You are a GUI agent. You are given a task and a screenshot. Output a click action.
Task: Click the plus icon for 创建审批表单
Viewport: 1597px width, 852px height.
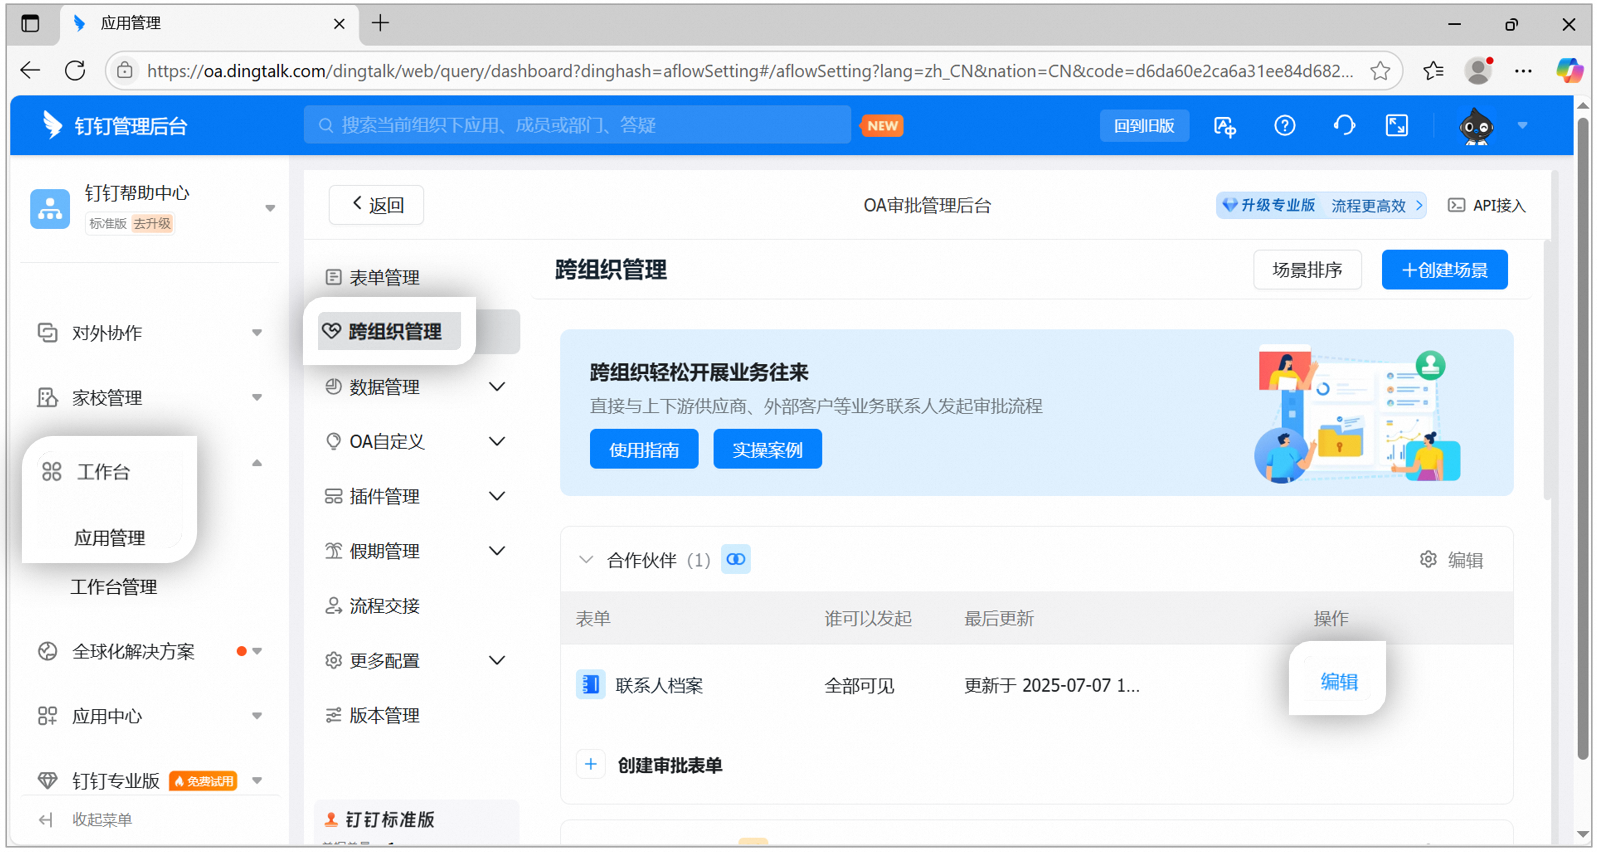click(x=591, y=765)
